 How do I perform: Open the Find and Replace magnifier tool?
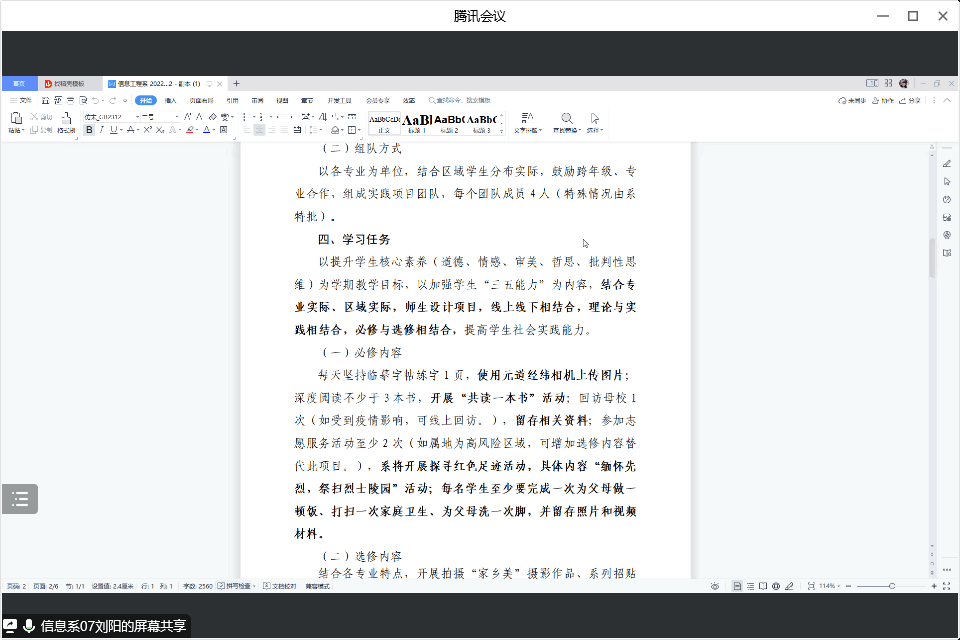[x=567, y=119]
